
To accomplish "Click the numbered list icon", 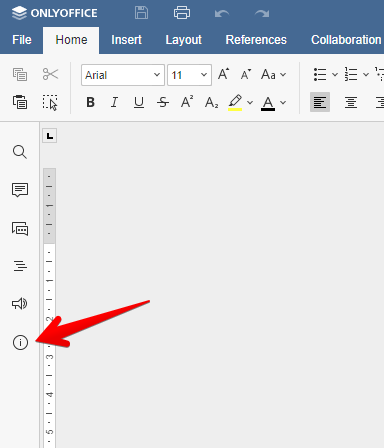I will point(351,74).
